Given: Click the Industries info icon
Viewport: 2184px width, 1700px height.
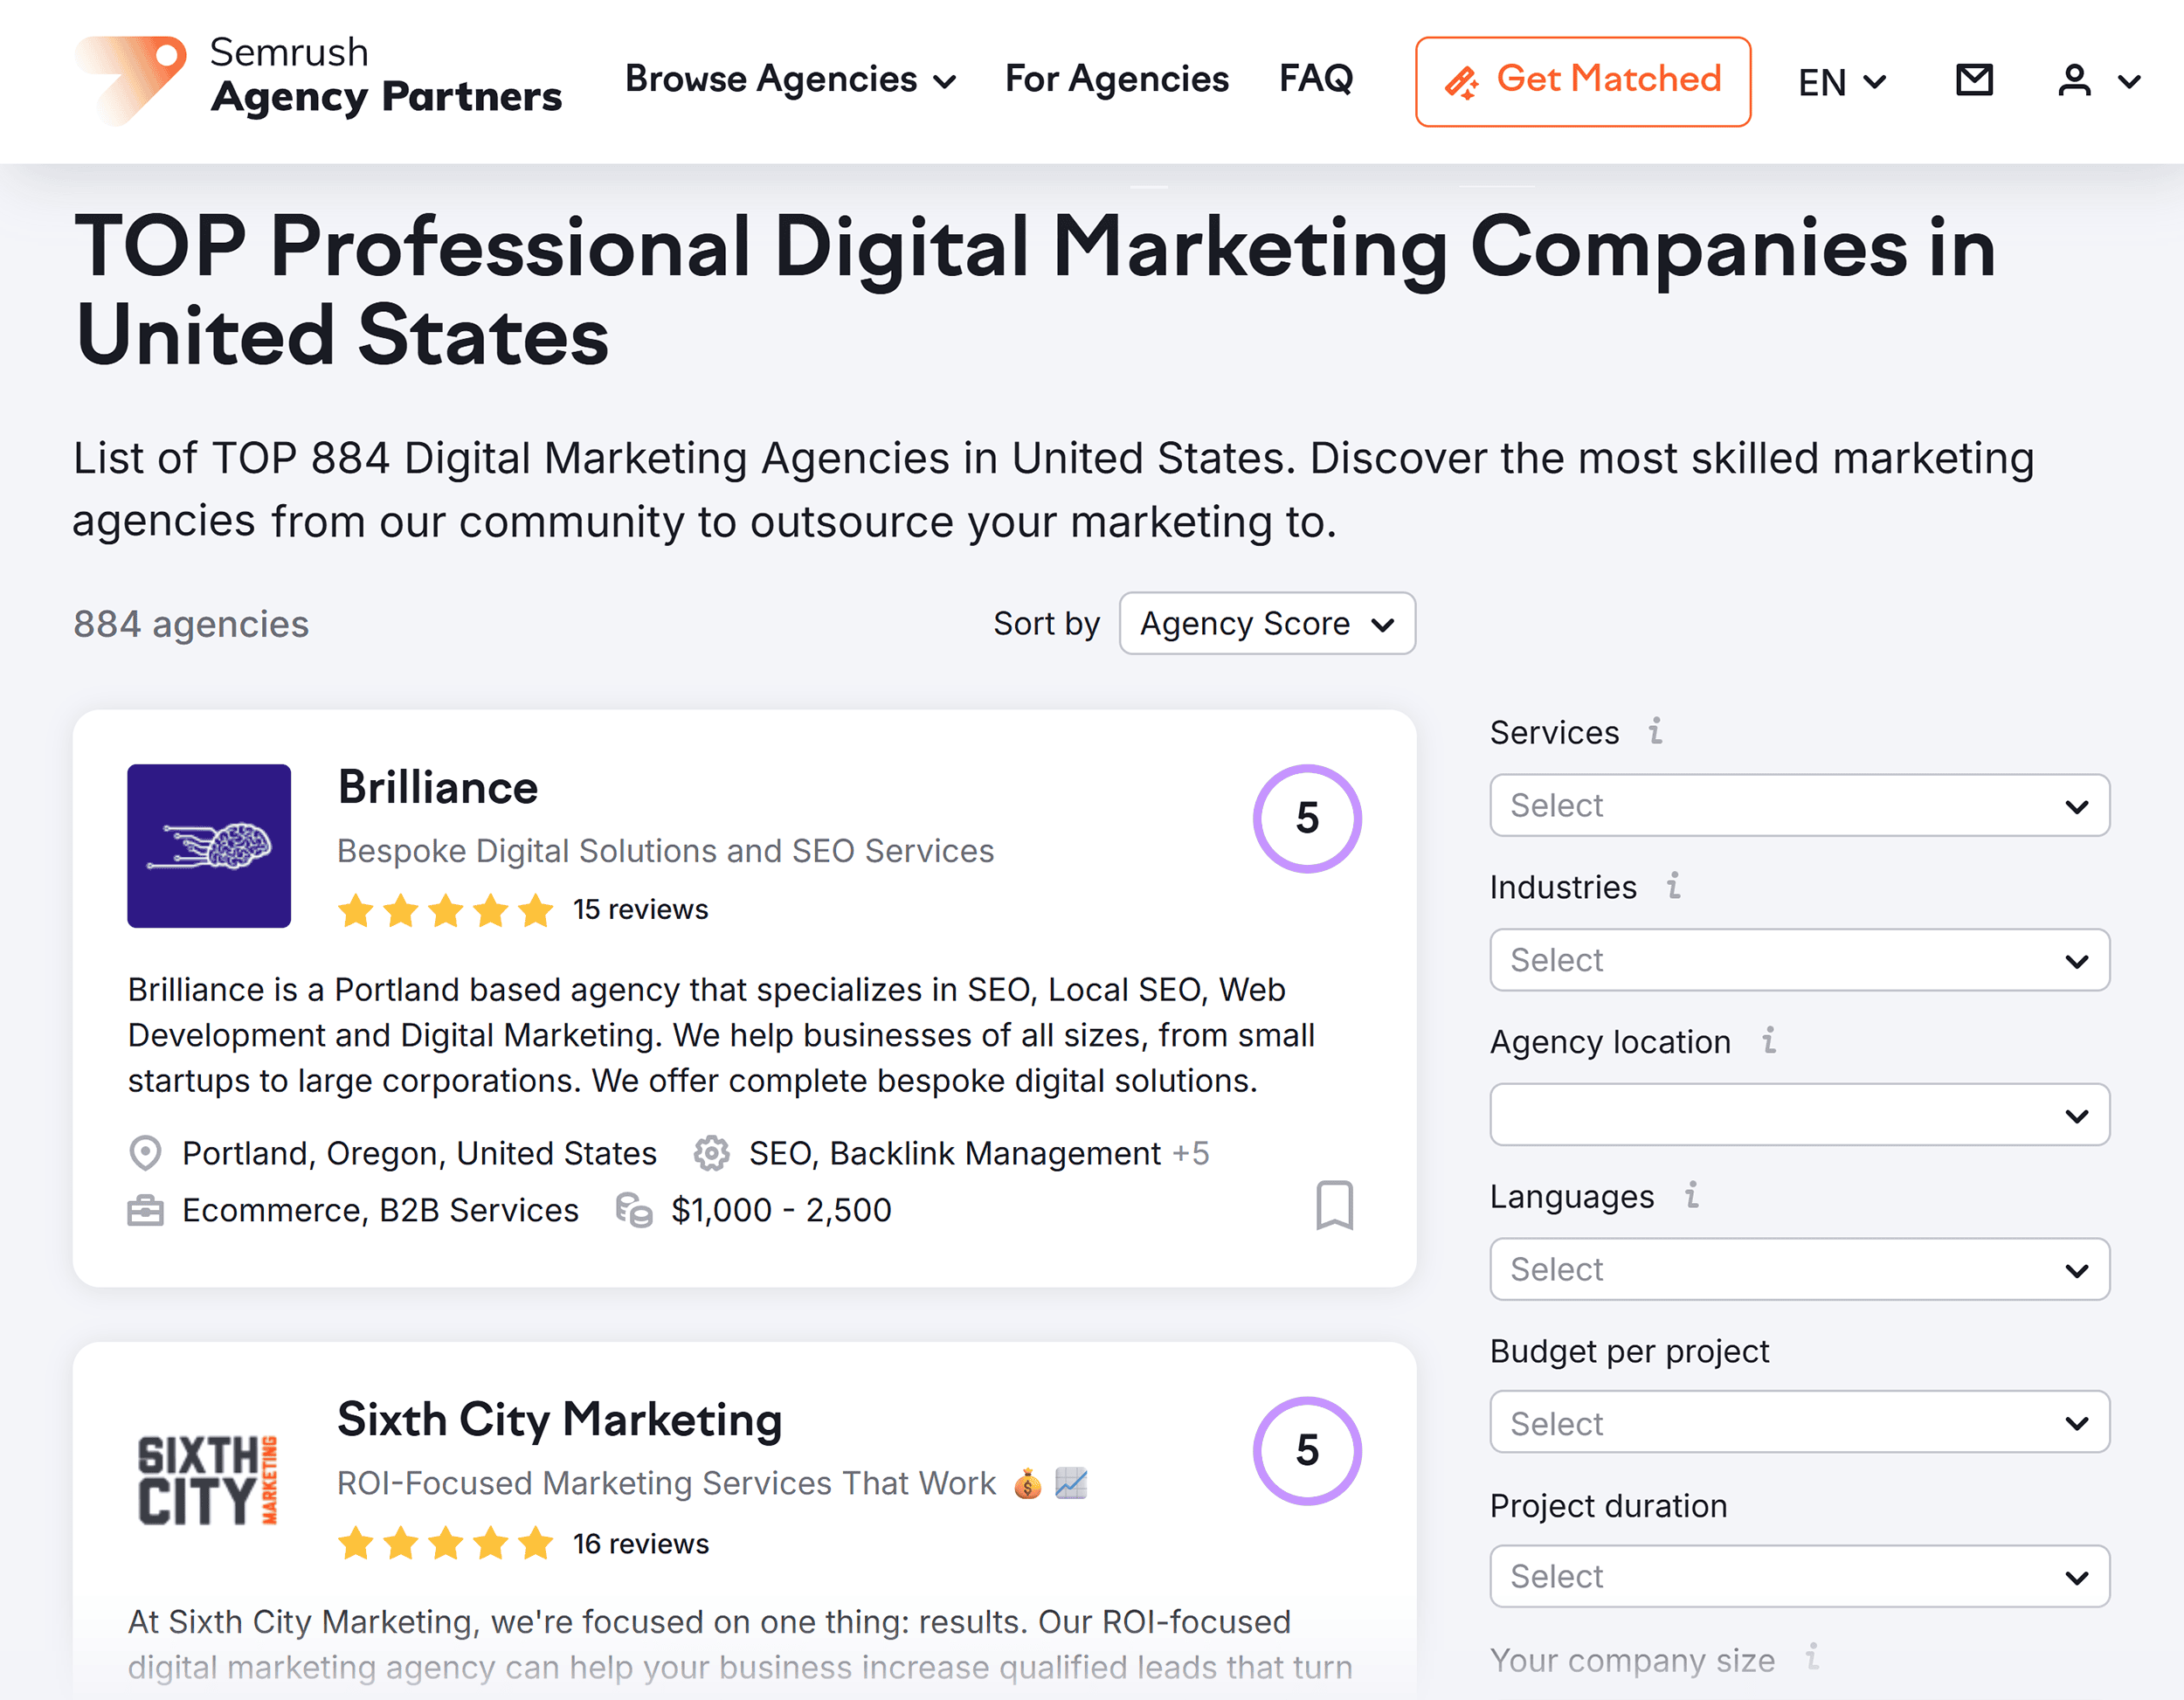Looking at the screenshot, I should 1673,886.
